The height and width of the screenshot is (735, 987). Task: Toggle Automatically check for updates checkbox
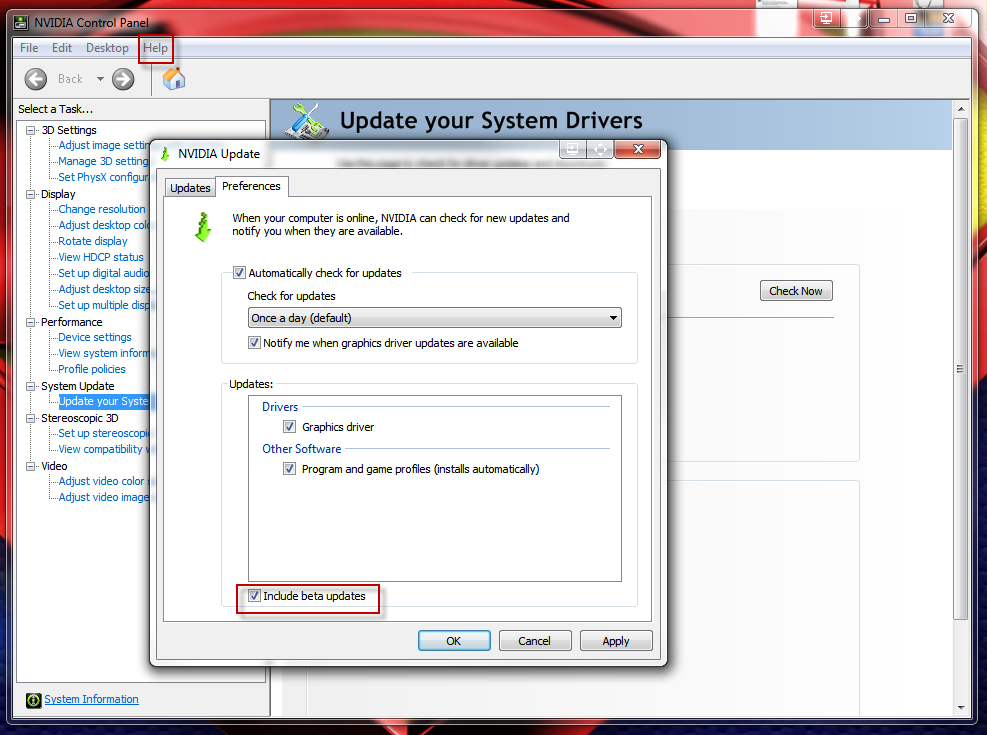239,273
